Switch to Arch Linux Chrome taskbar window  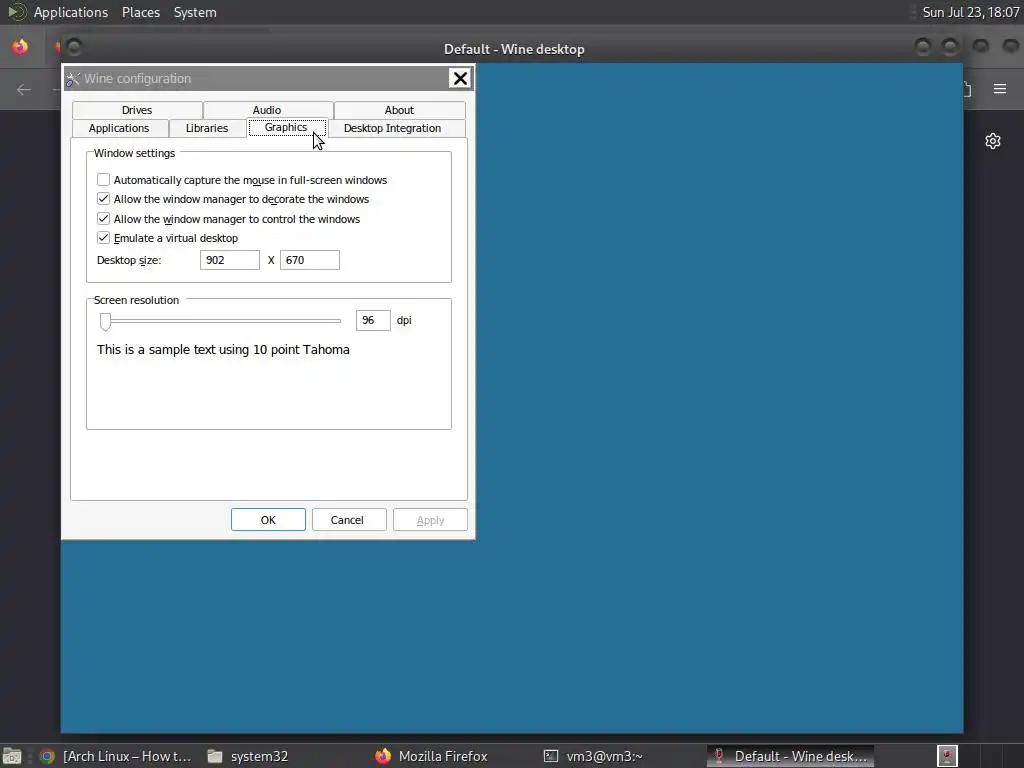[x=115, y=756]
